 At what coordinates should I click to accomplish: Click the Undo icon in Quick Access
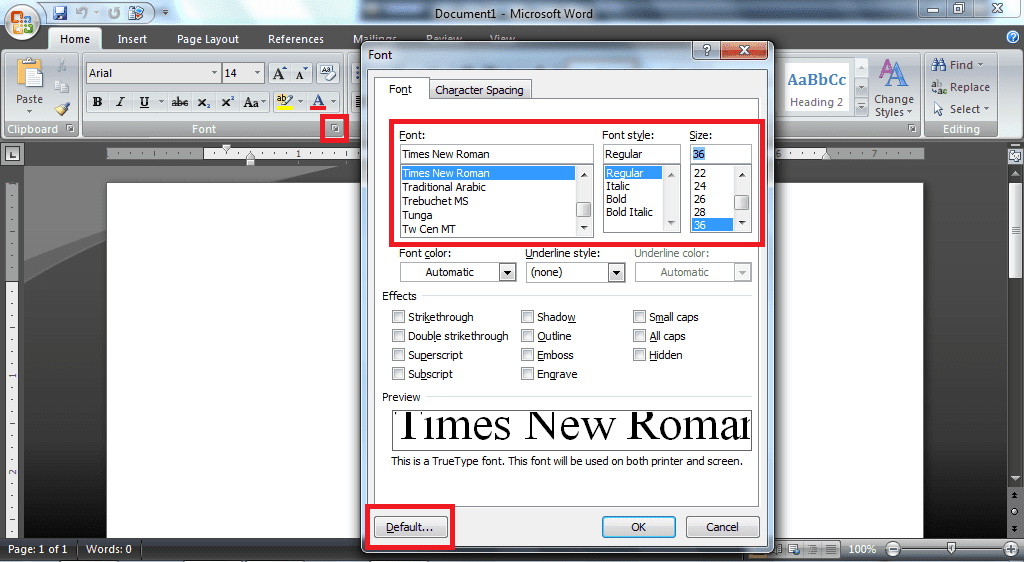point(82,12)
